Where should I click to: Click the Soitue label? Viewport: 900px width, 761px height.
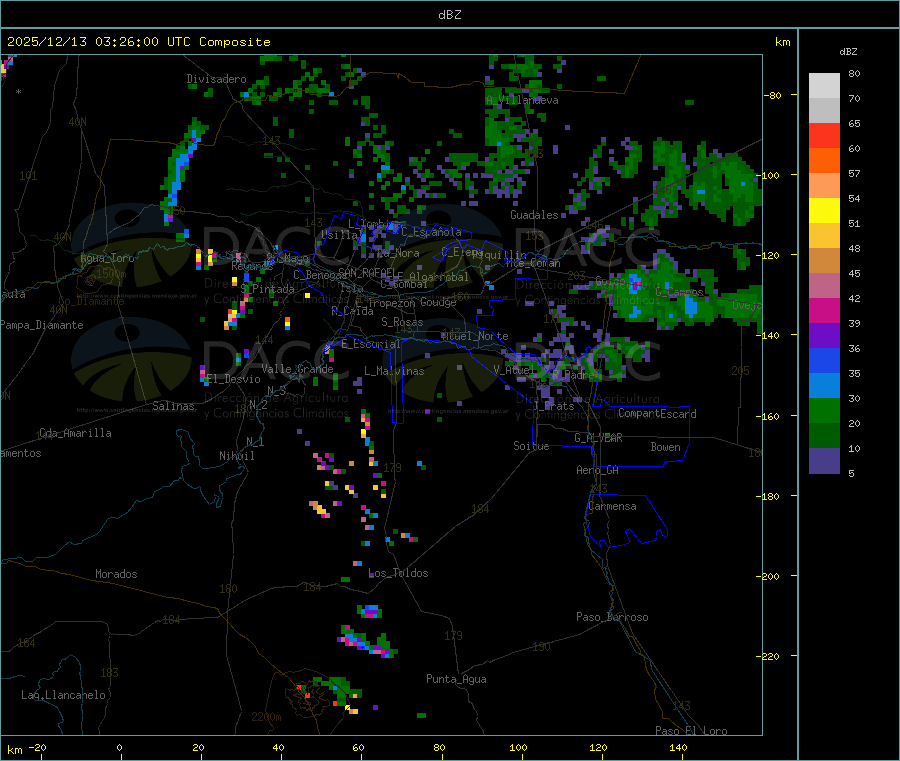[531, 446]
